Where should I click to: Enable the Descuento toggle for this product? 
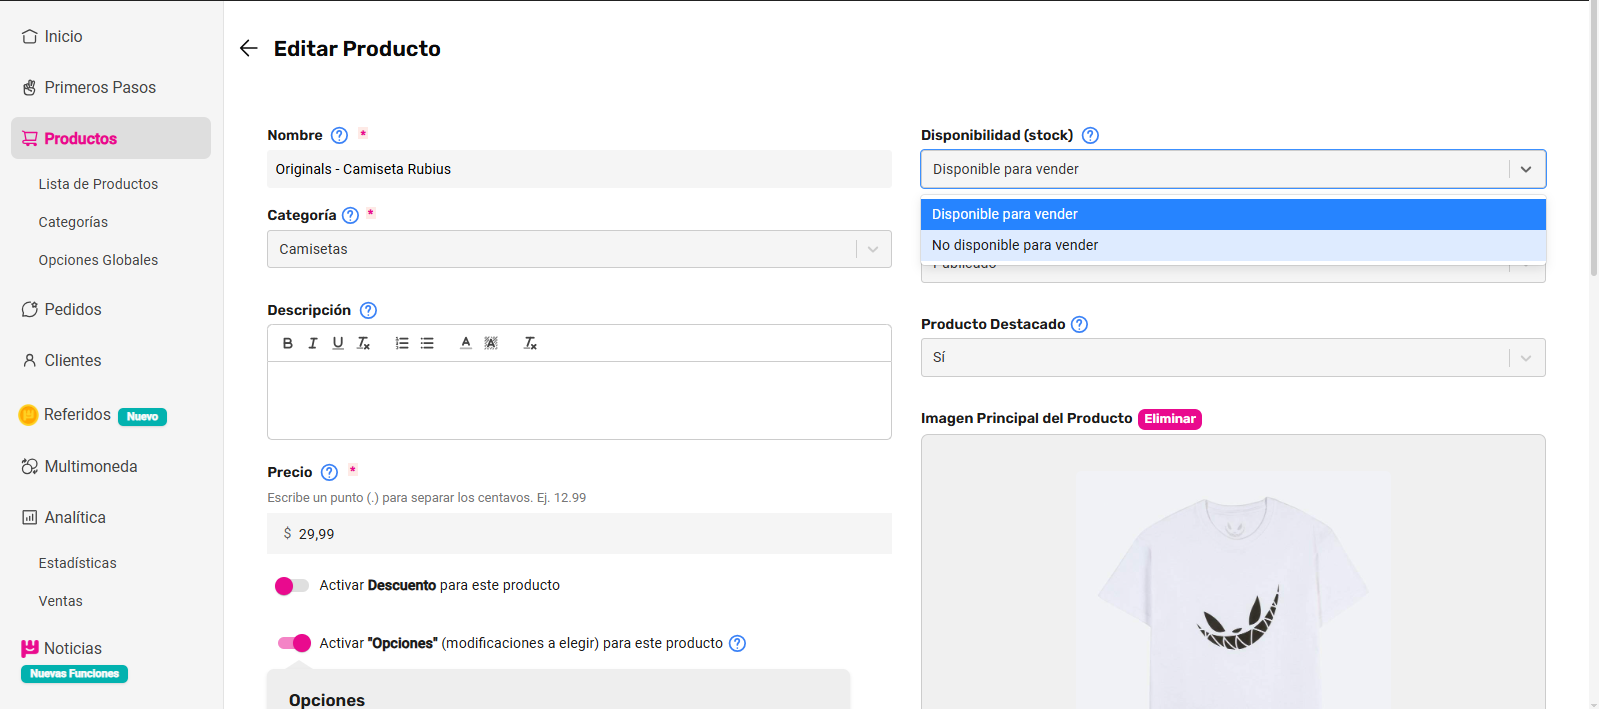pyautogui.click(x=292, y=586)
